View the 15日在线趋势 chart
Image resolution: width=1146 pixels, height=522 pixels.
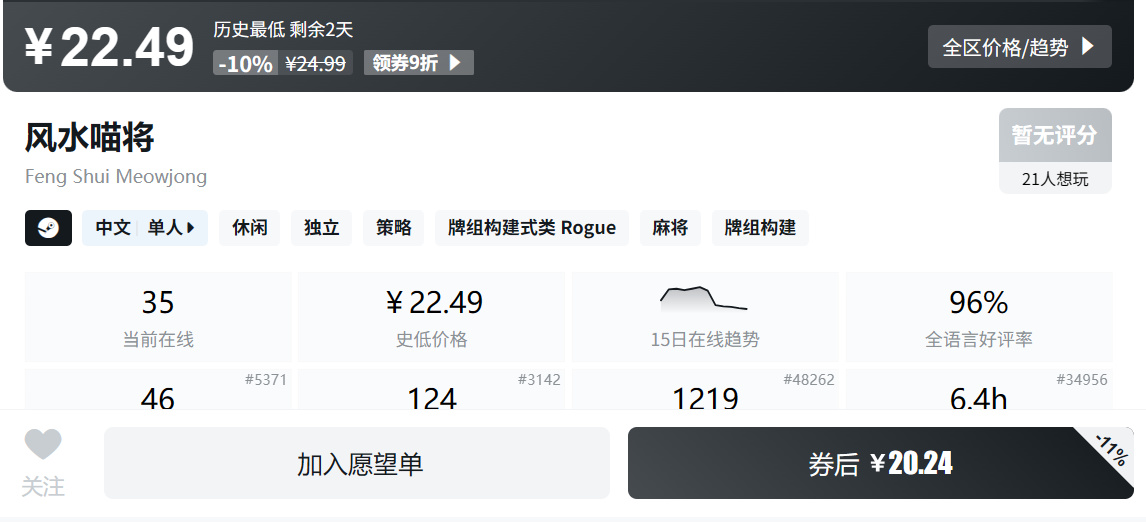click(705, 317)
